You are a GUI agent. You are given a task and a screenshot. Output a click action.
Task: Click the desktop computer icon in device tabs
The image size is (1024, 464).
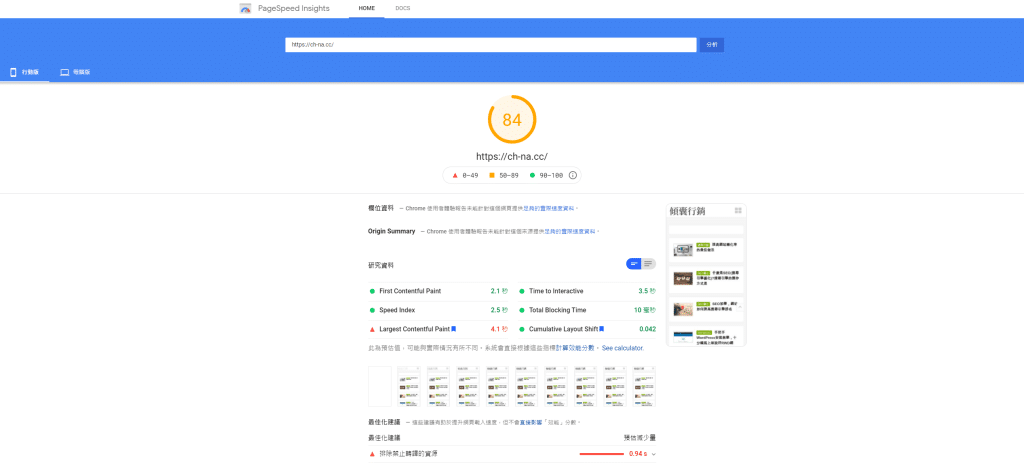pyautogui.click(x=65, y=72)
